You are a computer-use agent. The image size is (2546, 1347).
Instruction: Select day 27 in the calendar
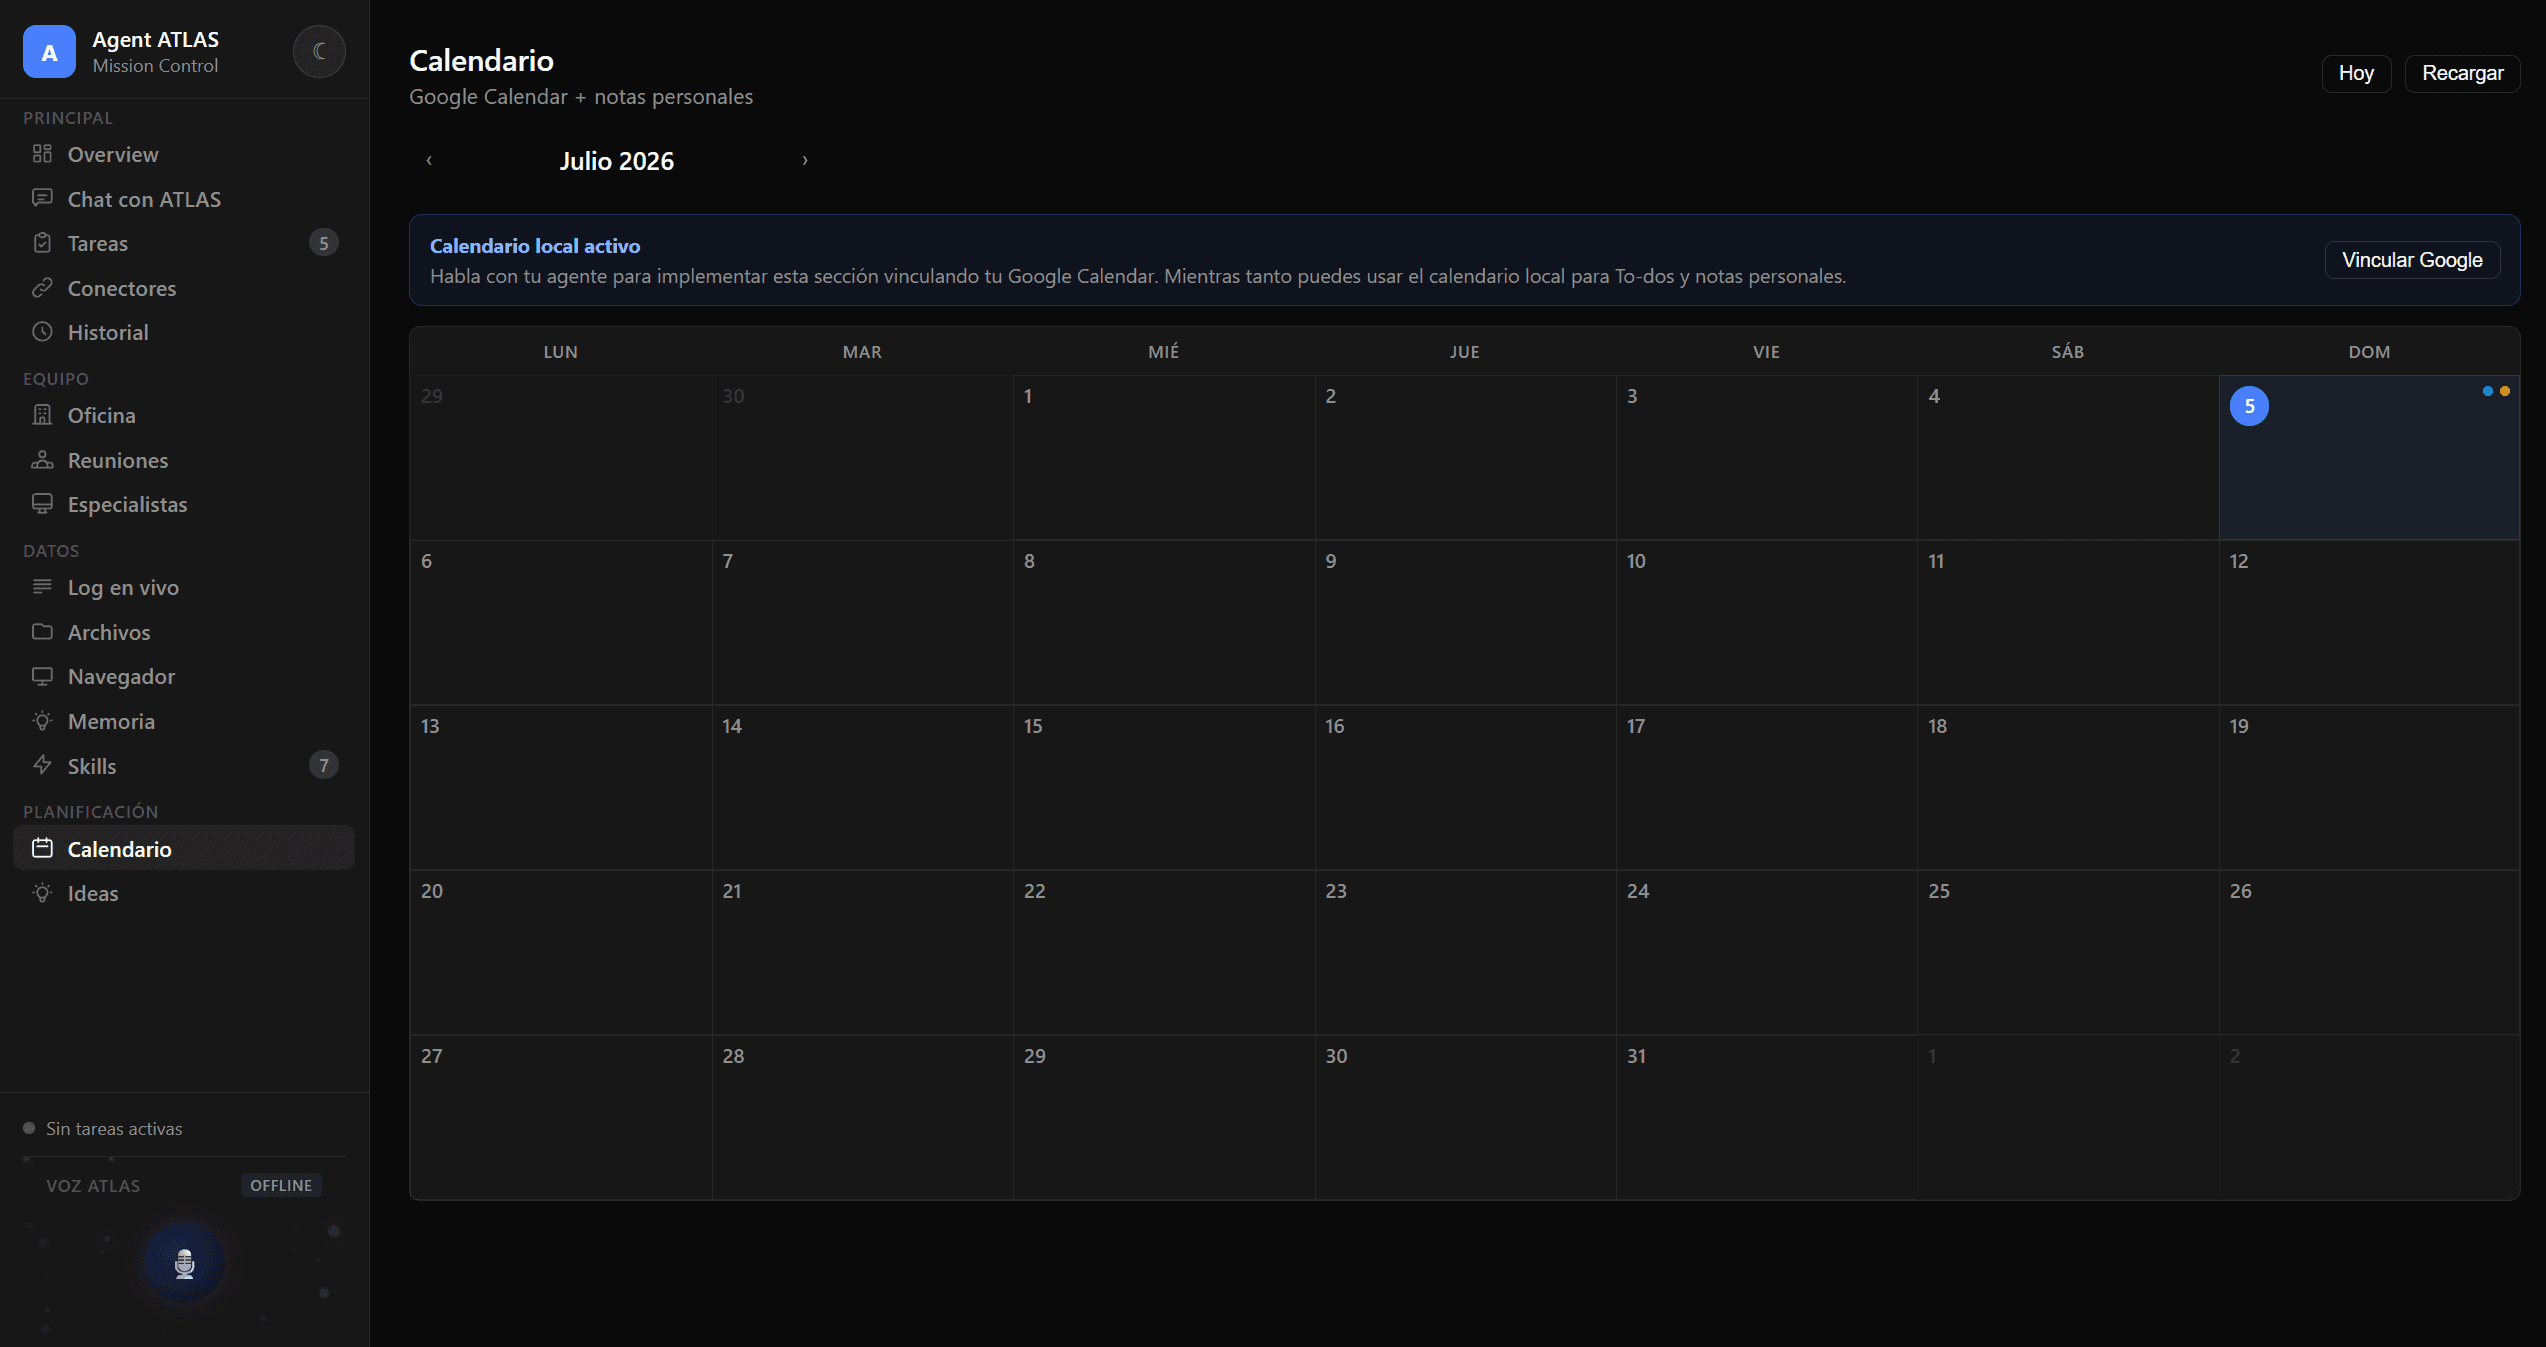click(x=561, y=1117)
